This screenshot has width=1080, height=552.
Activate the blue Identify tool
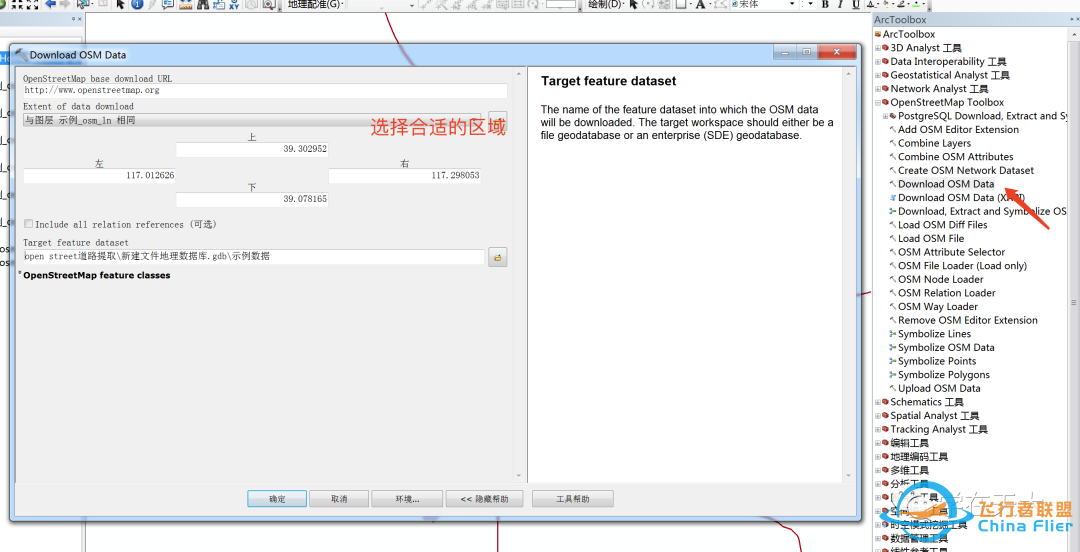(x=136, y=5)
